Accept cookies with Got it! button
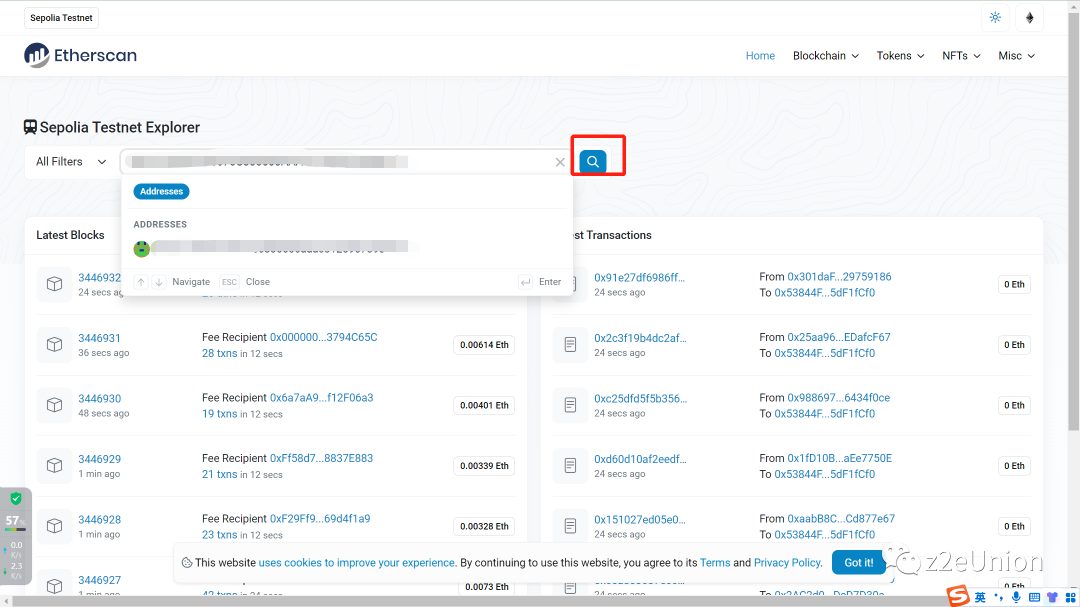 coord(859,563)
